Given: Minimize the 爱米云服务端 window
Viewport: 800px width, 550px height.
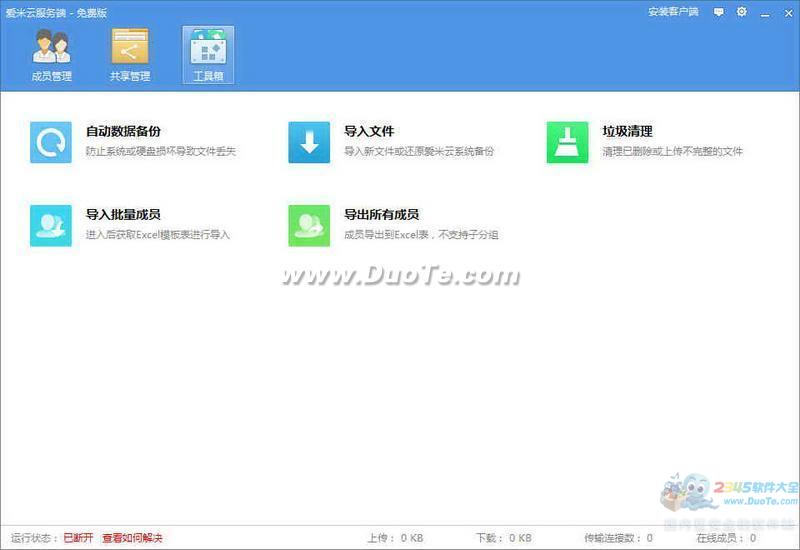Looking at the screenshot, I should (x=765, y=12).
